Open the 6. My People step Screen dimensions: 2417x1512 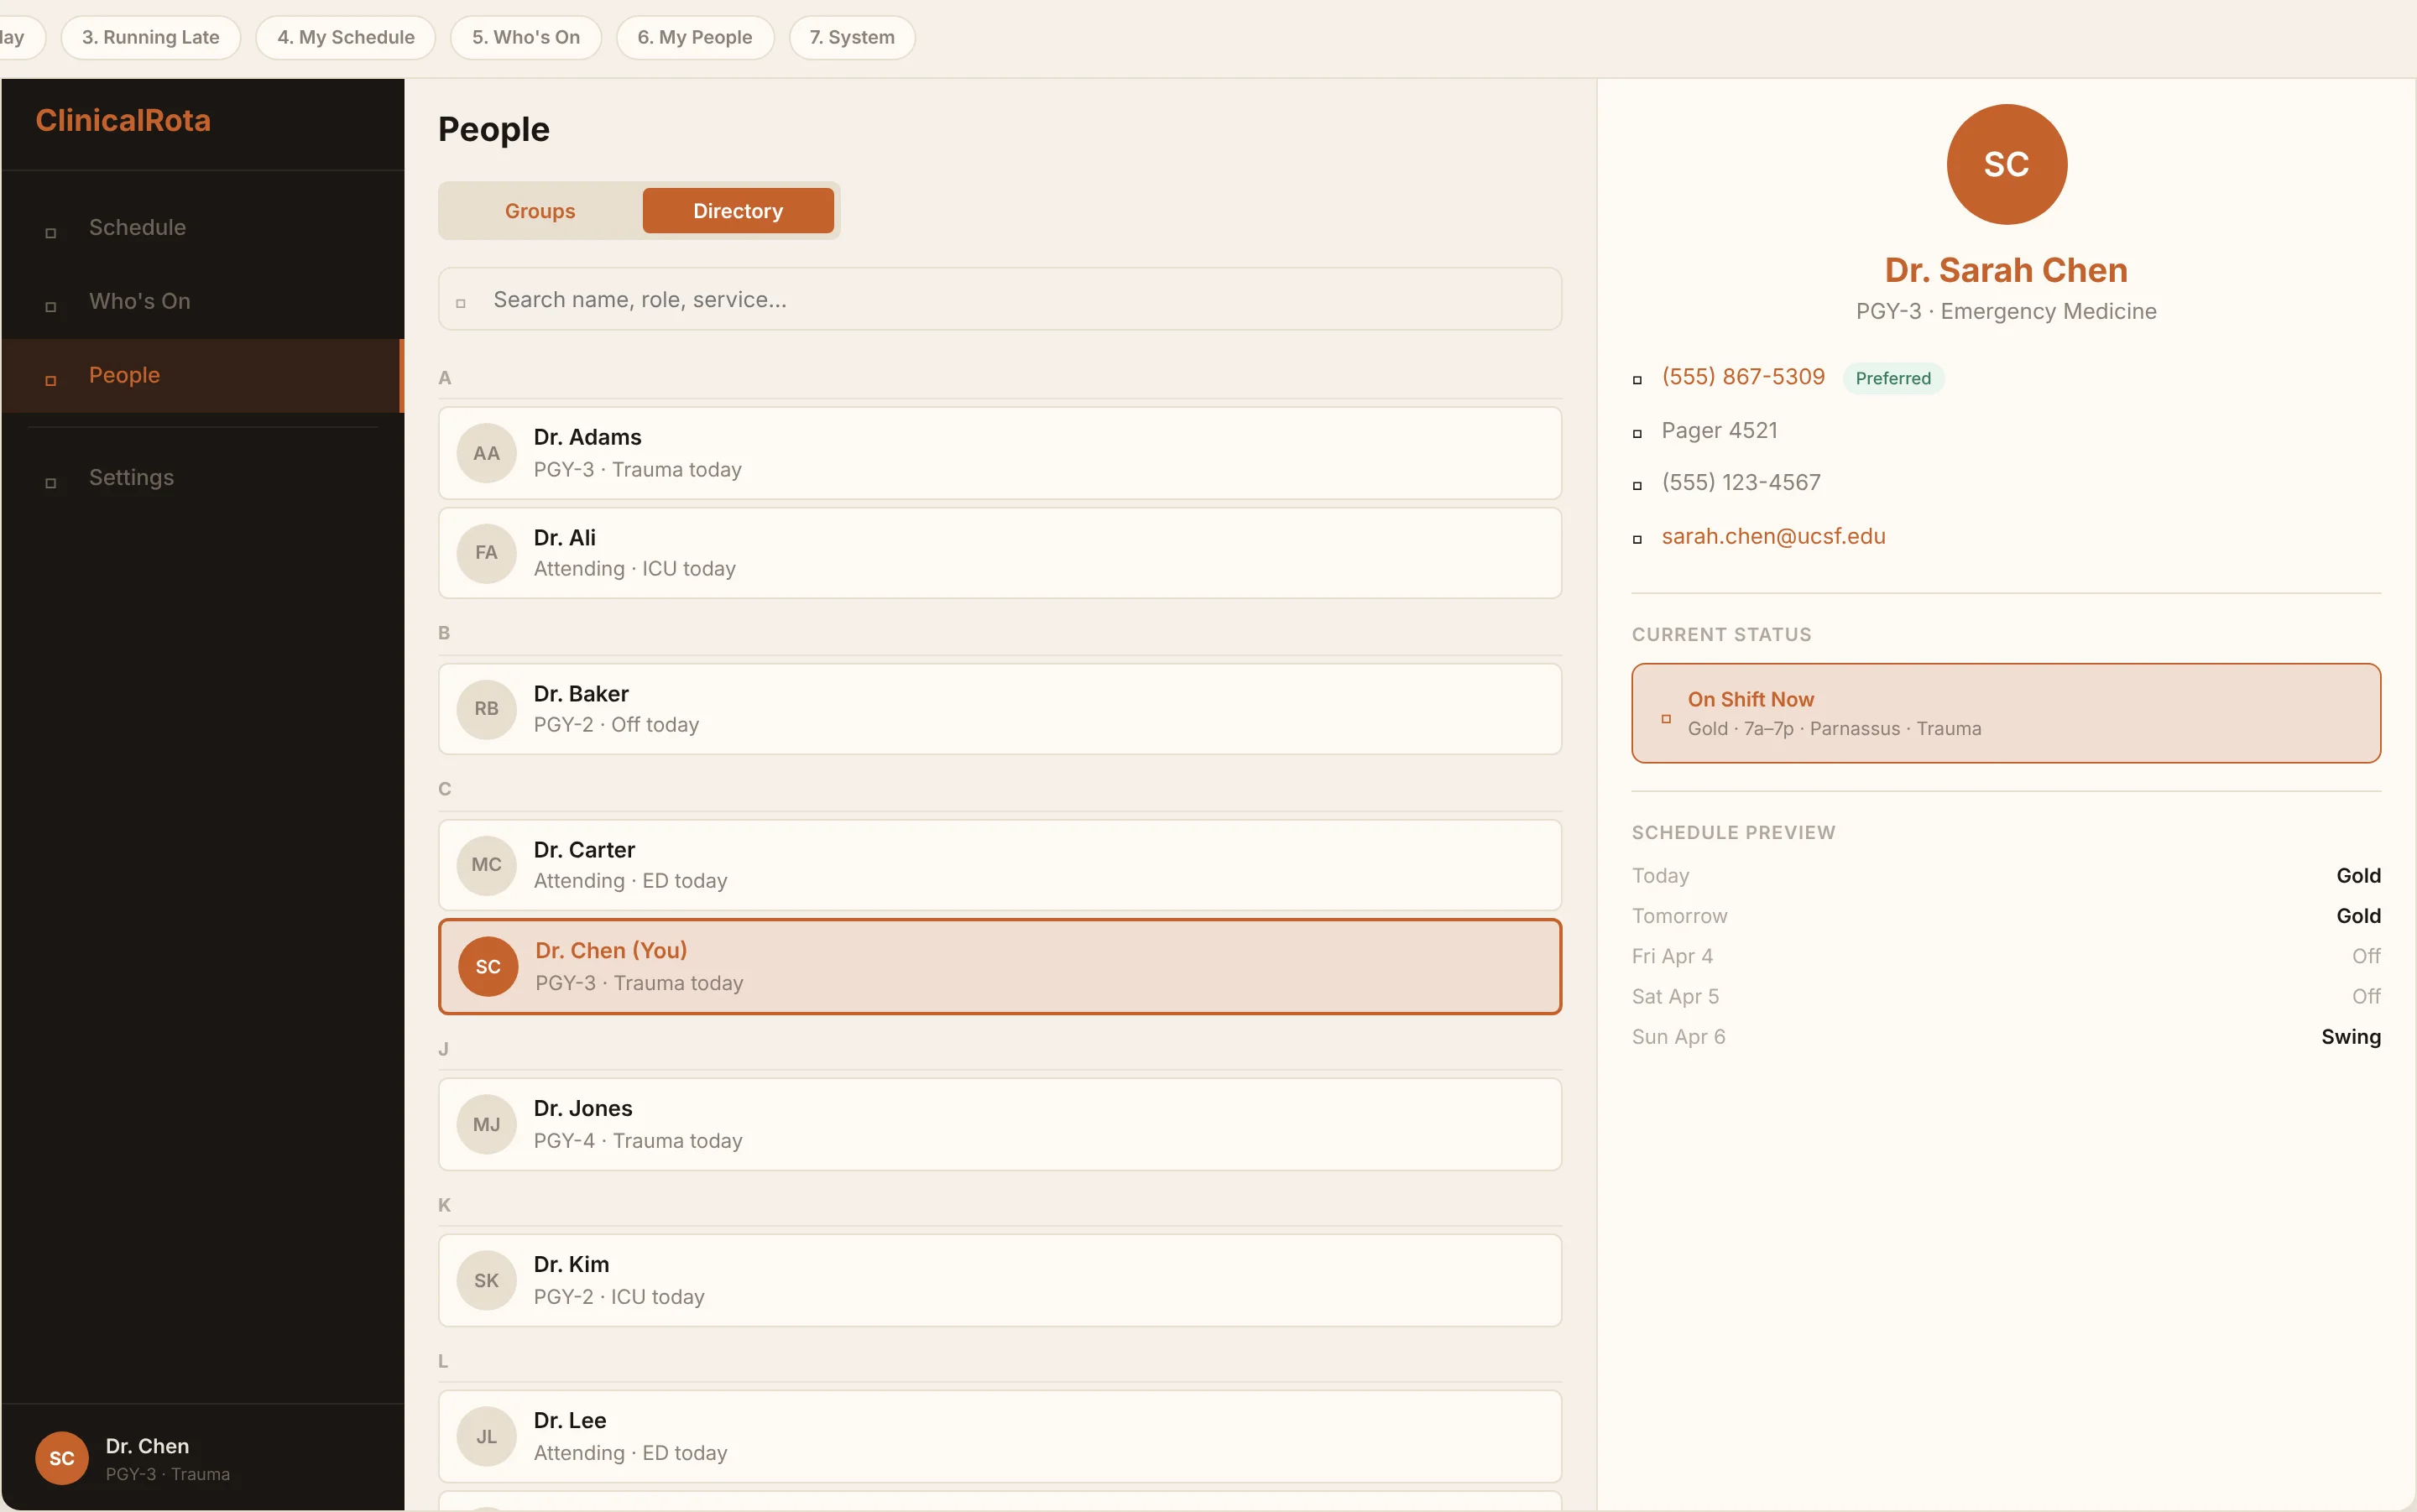[695, 37]
